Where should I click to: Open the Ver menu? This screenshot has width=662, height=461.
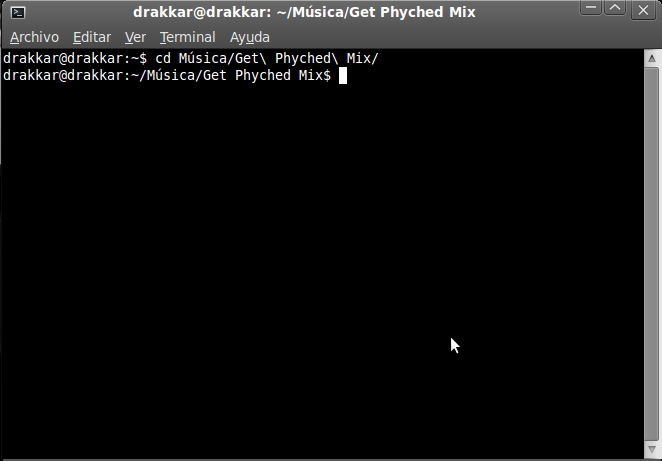tap(136, 37)
